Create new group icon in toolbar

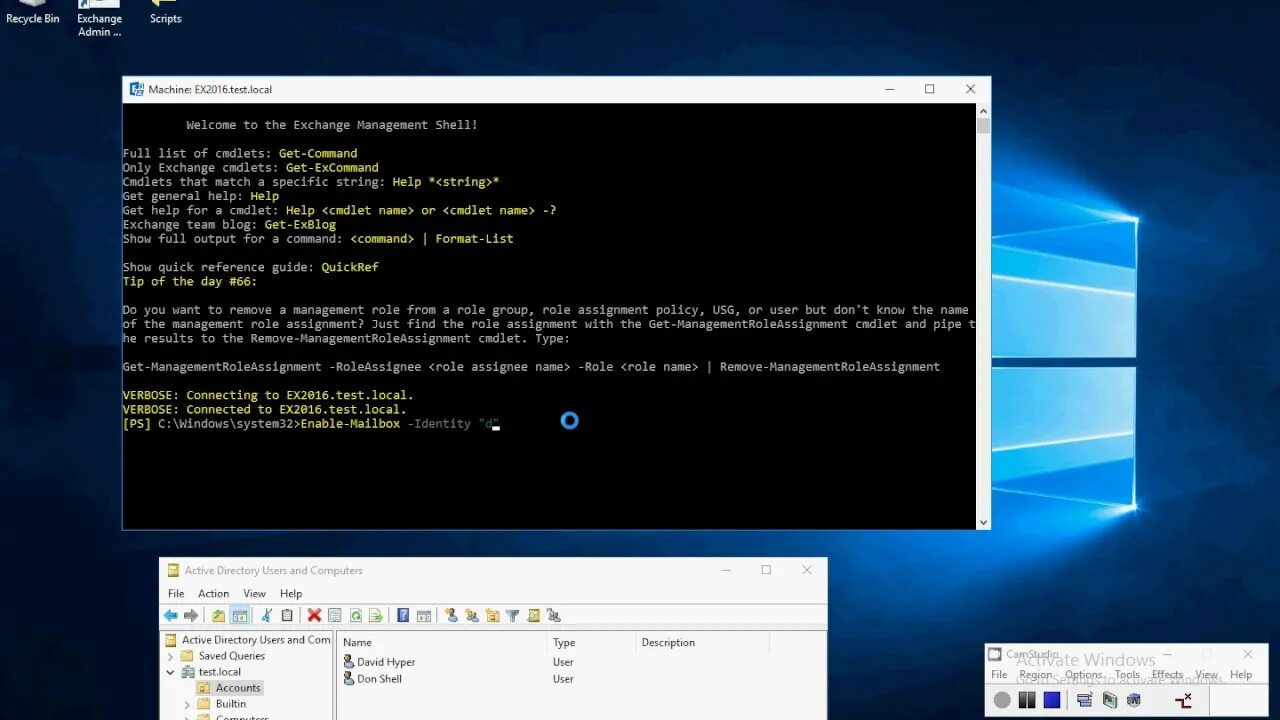pos(472,616)
